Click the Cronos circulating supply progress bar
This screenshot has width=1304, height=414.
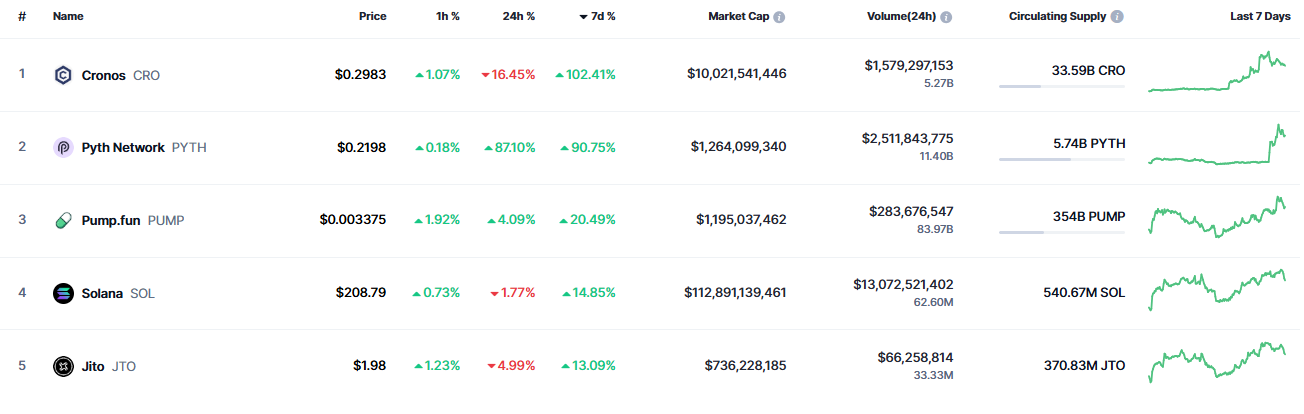[x=1061, y=87]
